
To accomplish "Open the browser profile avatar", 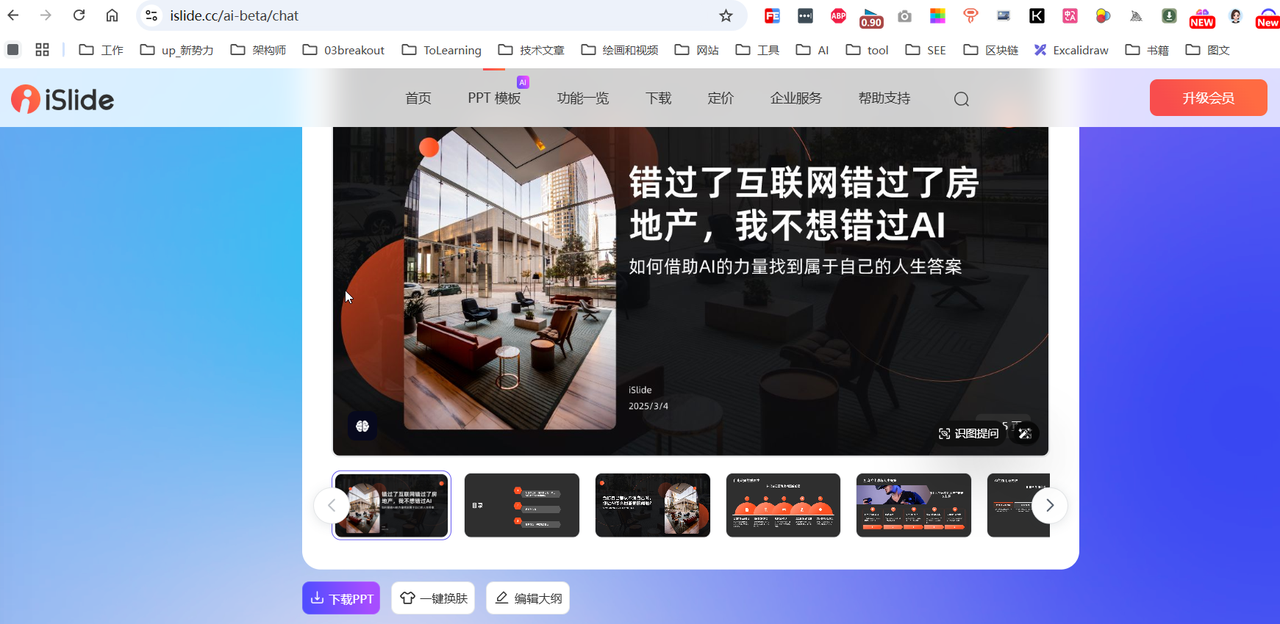I will pyautogui.click(x=1236, y=16).
